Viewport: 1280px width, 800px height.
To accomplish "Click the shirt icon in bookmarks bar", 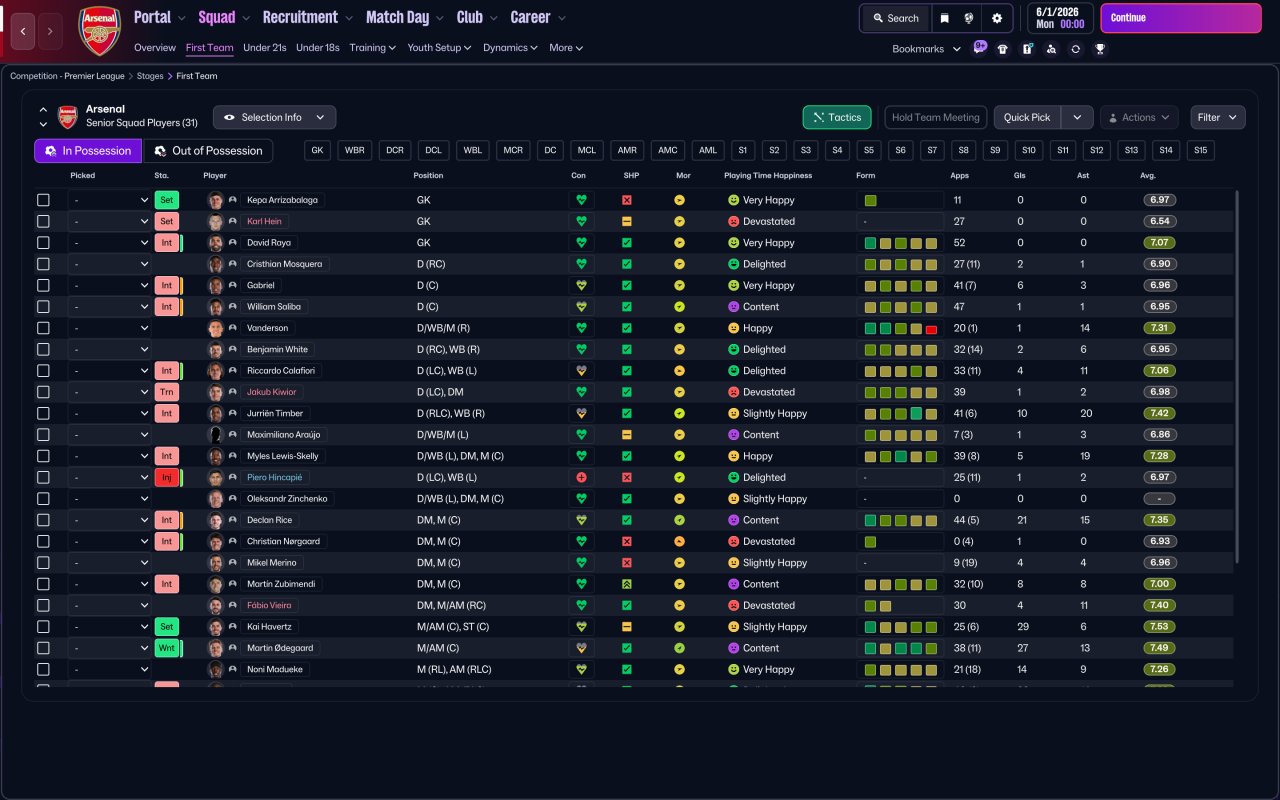I will 1003,49.
